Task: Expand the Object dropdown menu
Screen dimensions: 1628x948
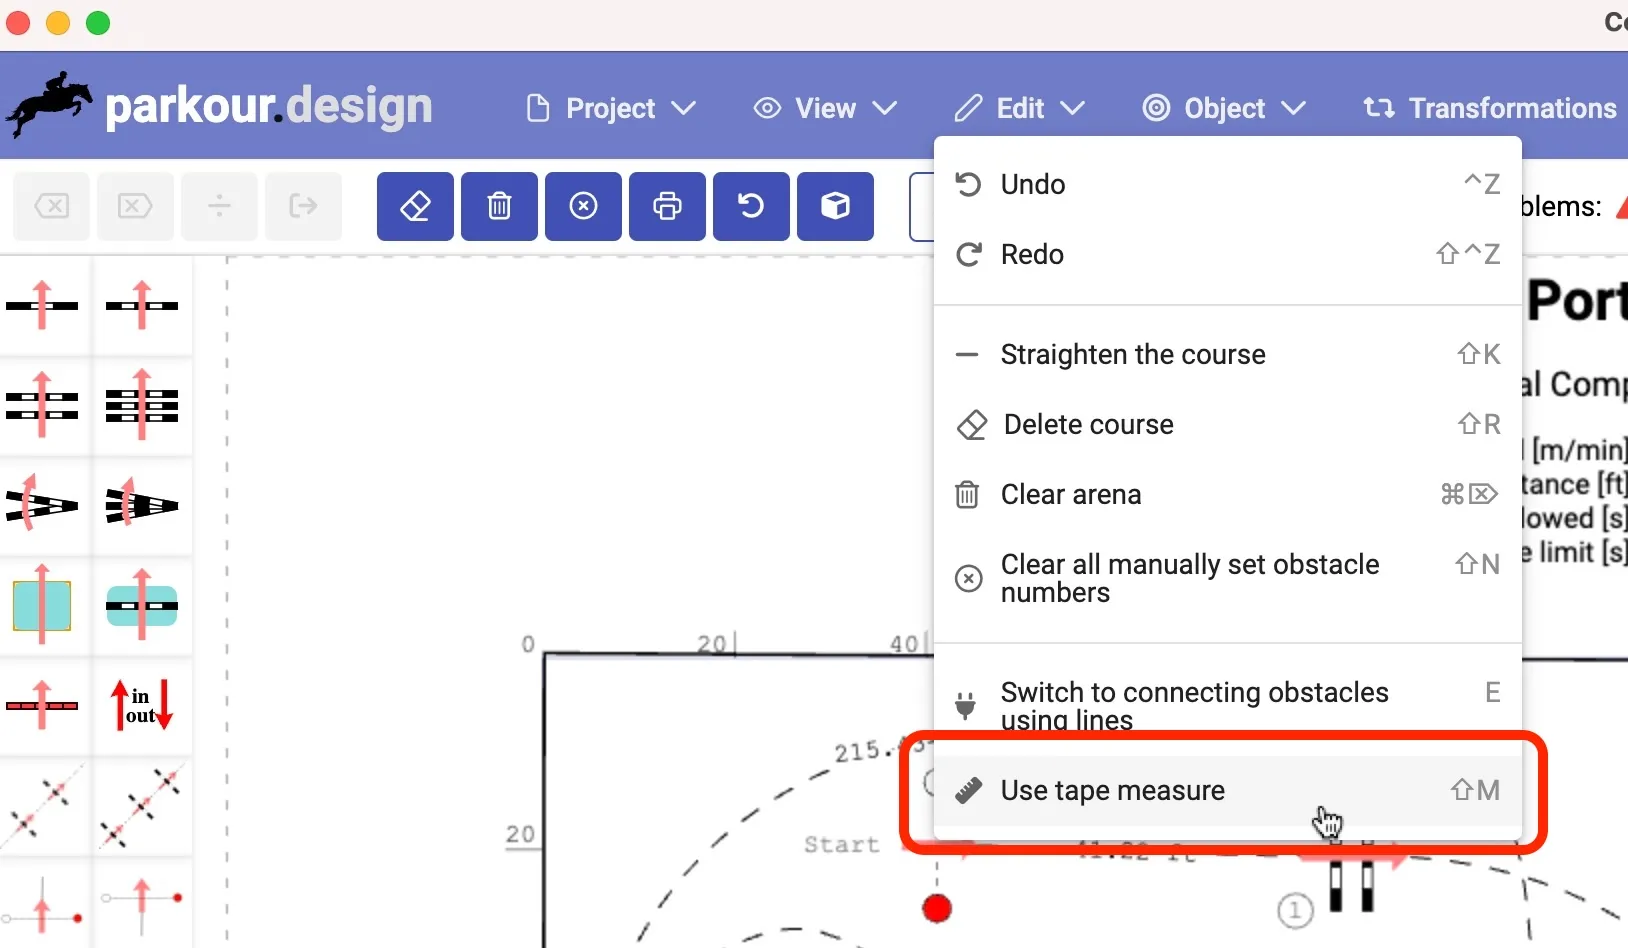Action: (1225, 108)
